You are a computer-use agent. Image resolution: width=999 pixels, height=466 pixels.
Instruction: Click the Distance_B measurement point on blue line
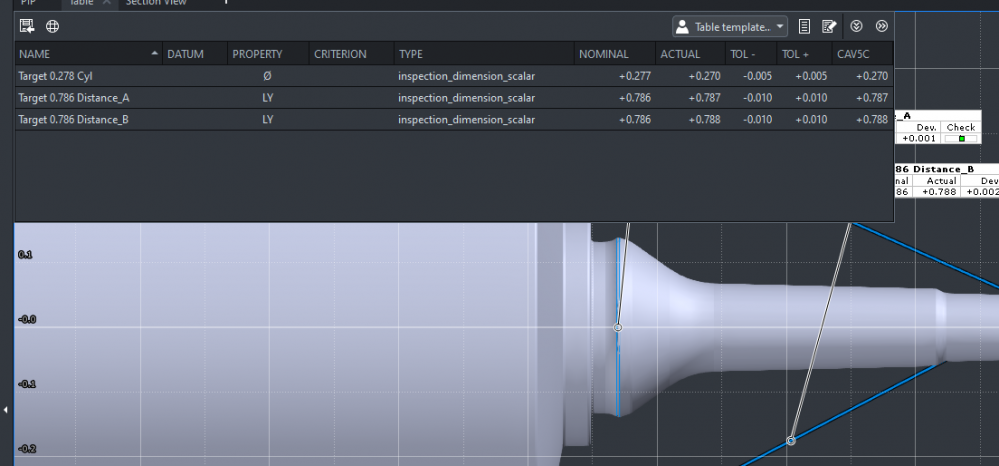(791, 440)
